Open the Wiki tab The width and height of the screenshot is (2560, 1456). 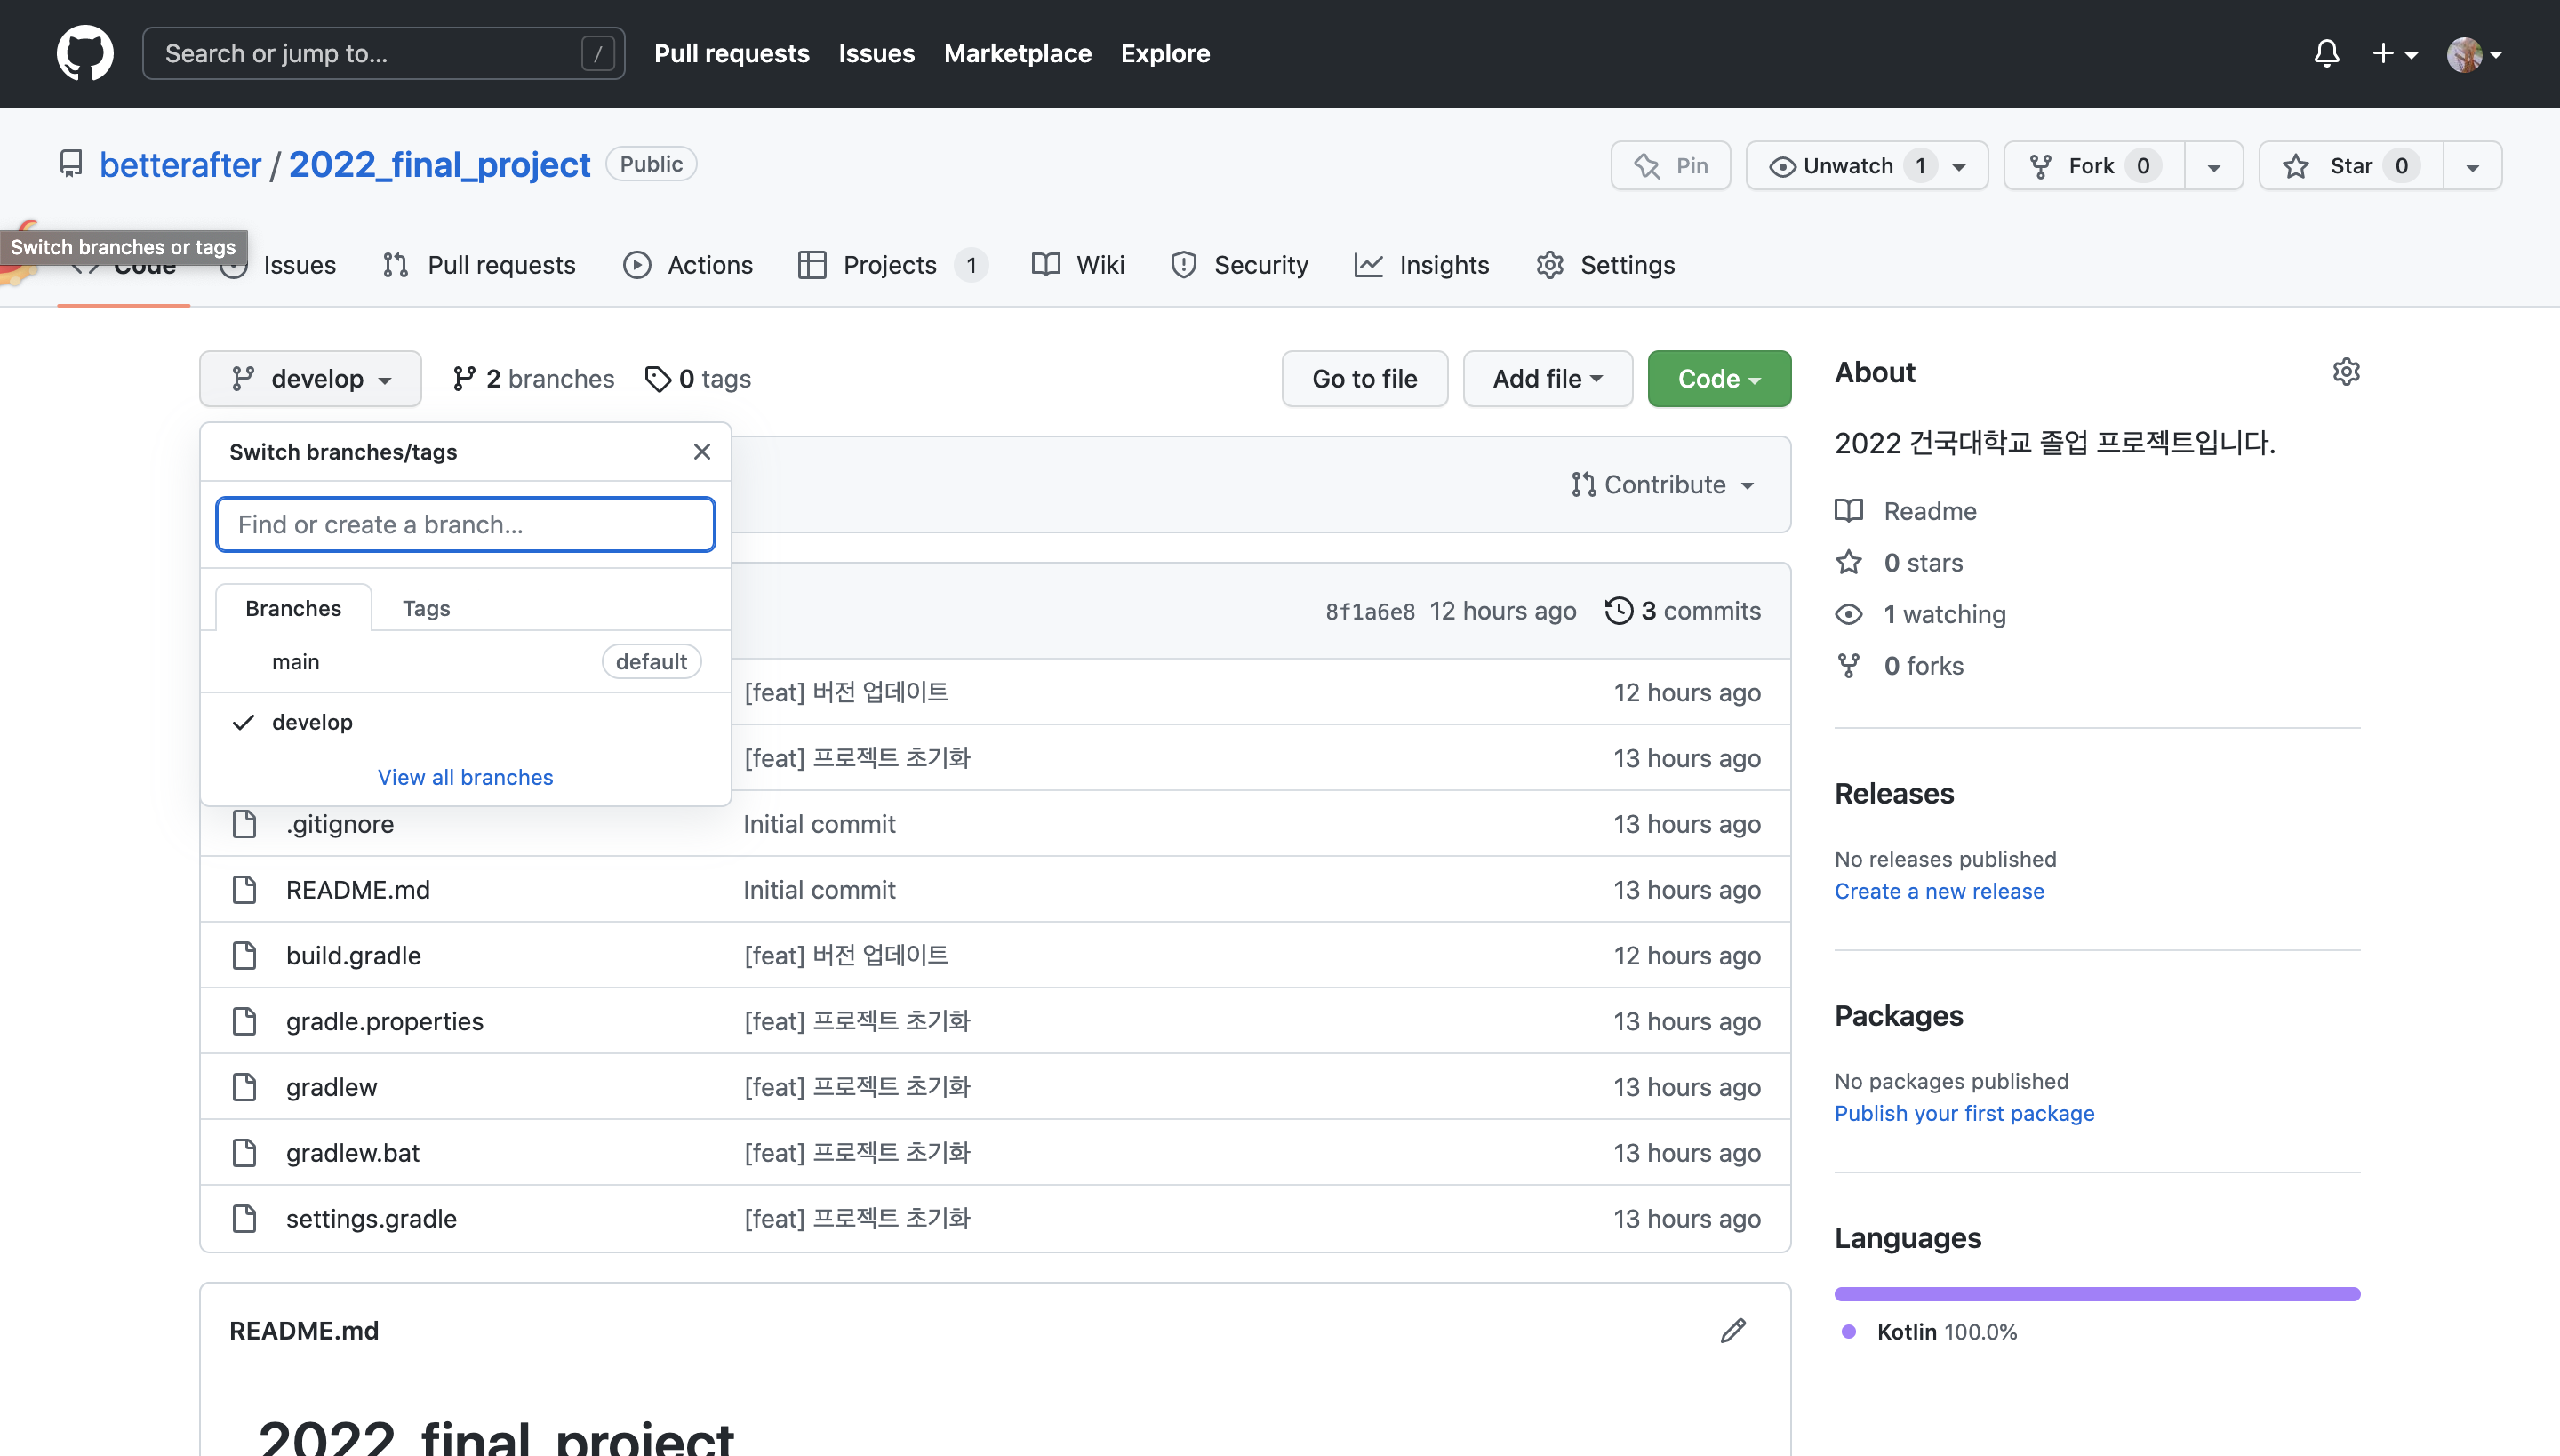(x=1078, y=264)
